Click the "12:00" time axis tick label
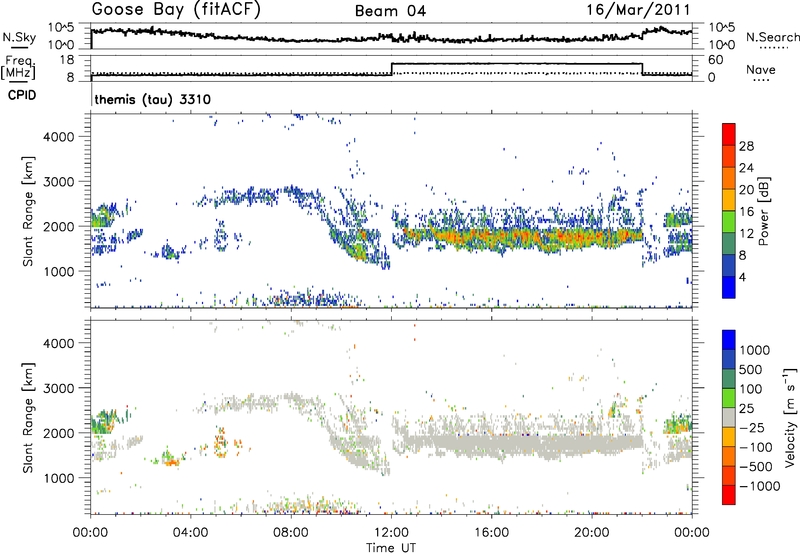This screenshot has height=554, width=800. pyautogui.click(x=391, y=533)
